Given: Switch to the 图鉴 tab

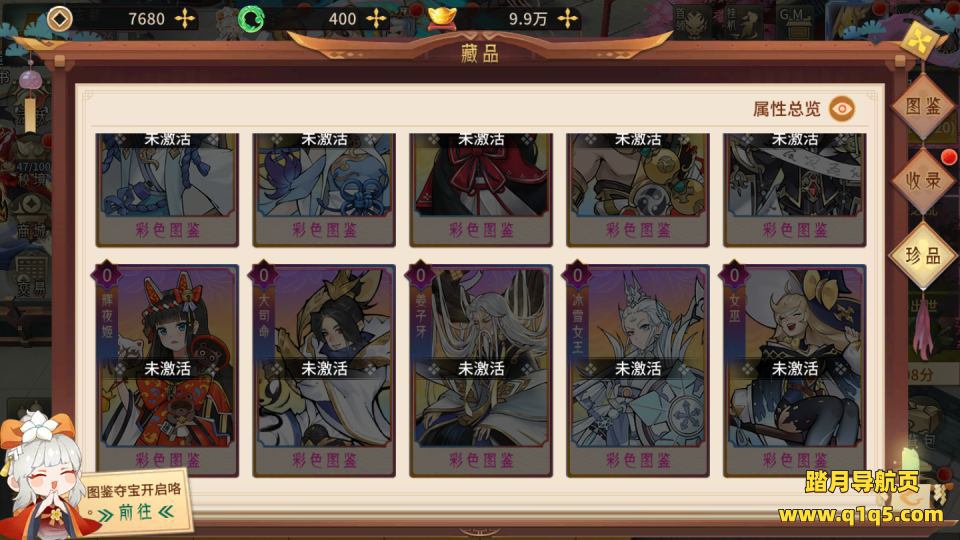Looking at the screenshot, I should [923, 107].
